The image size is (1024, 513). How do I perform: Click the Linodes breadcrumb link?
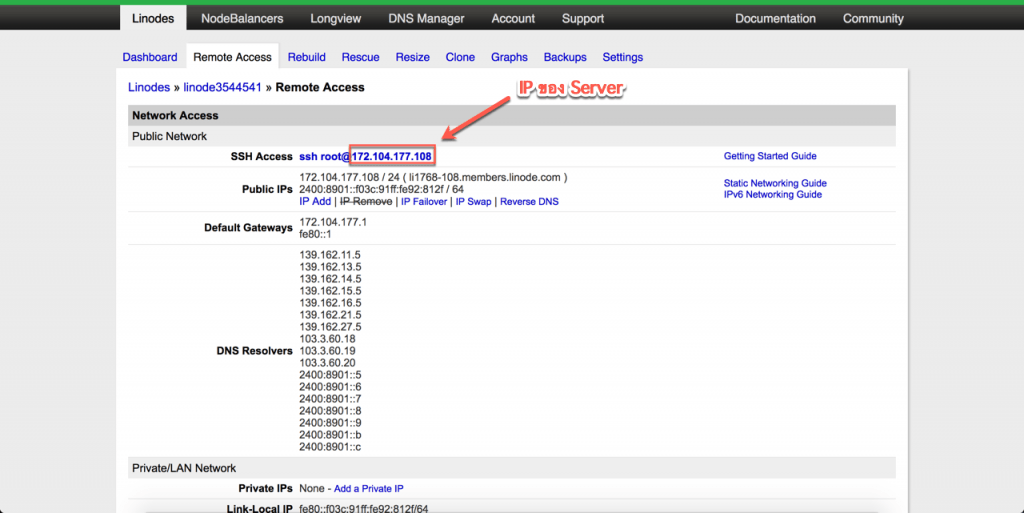(x=149, y=88)
